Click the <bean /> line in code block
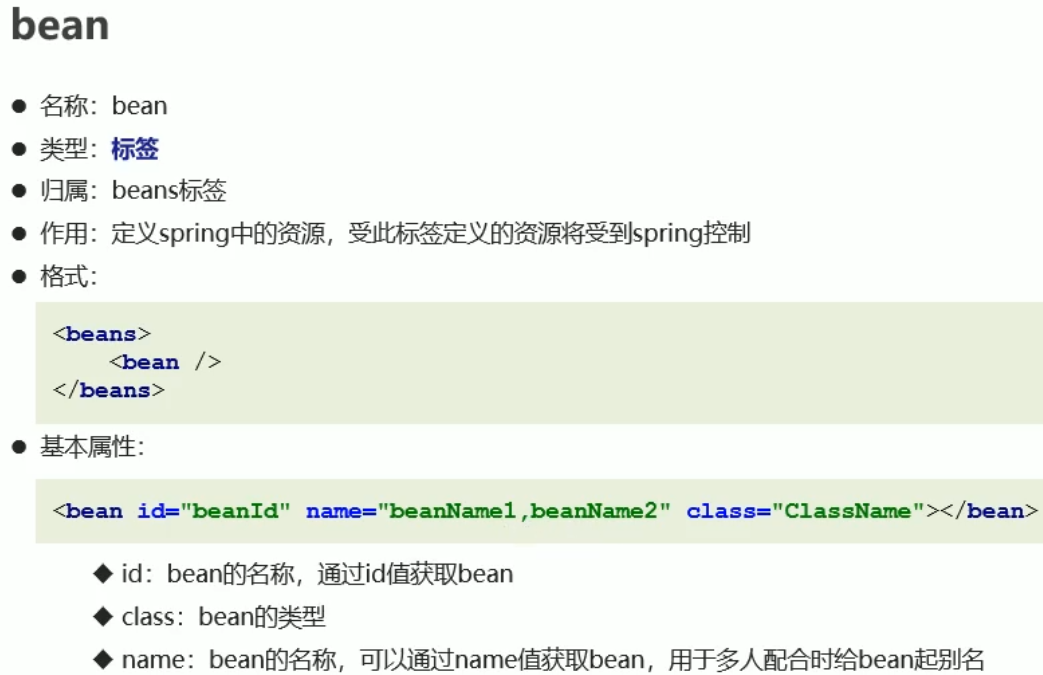 [x=166, y=362]
